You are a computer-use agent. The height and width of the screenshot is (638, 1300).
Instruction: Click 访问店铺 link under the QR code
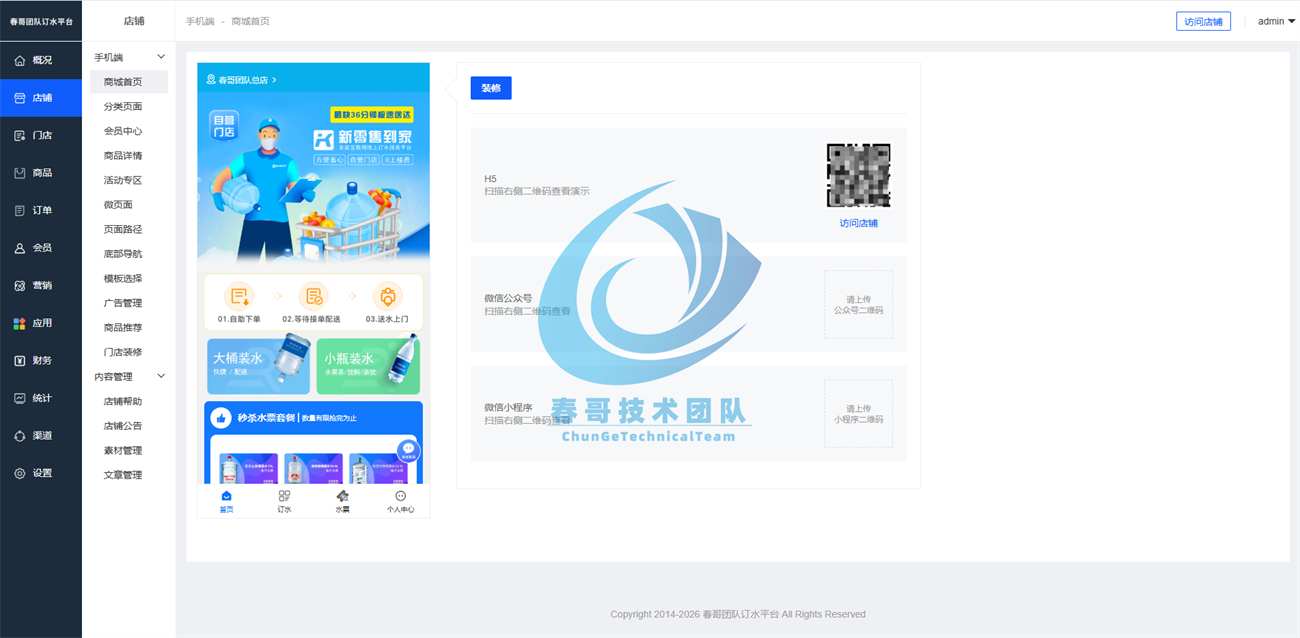click(858, 223)
